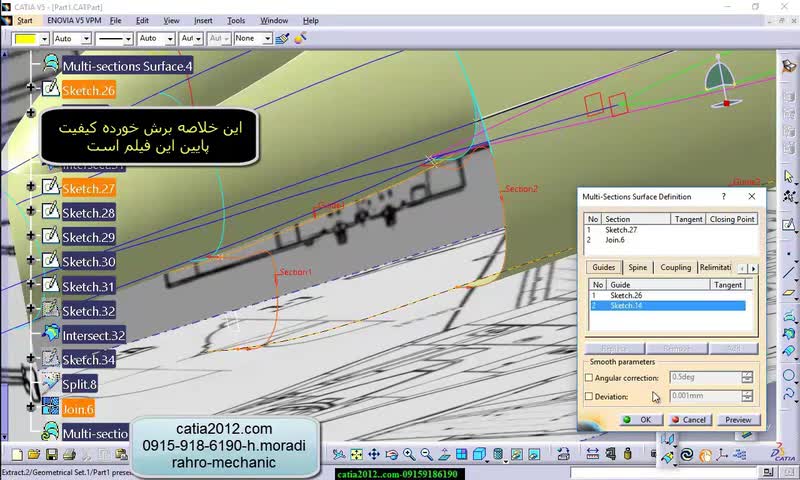
Task: Select the Point tool on right toolbar
Action: coord(789,252)
